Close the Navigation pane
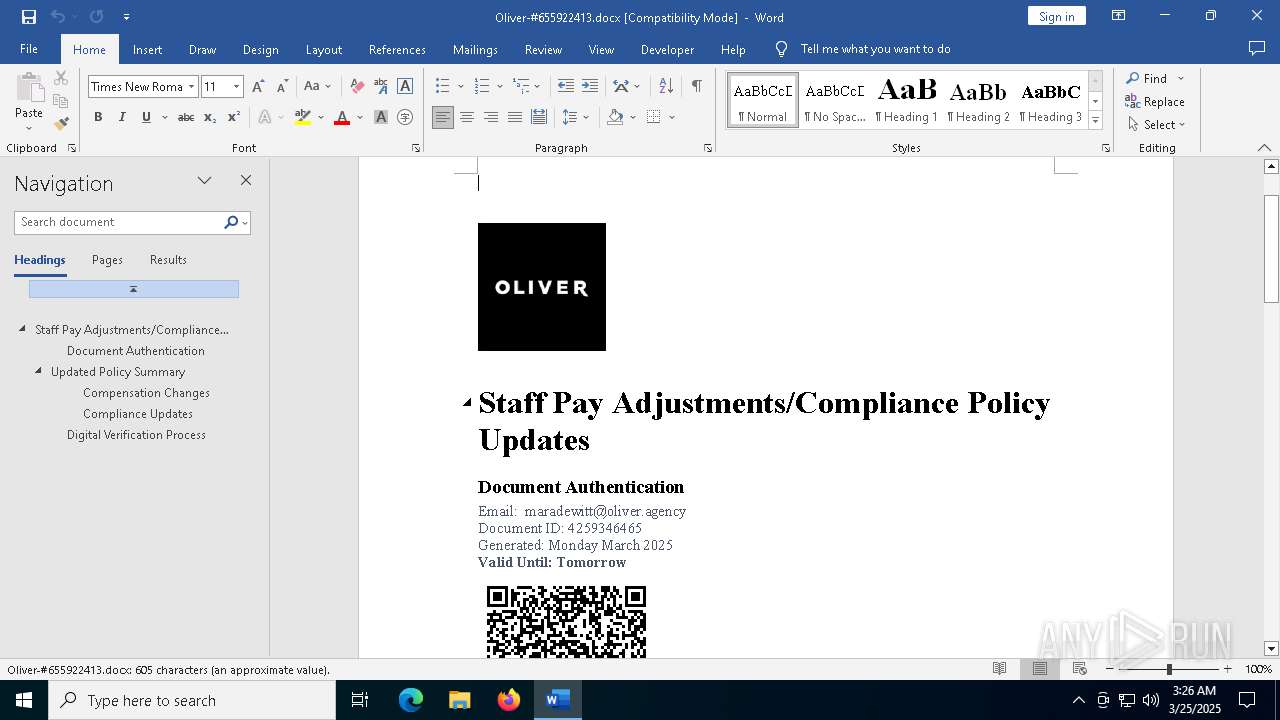This screenshot has height=720, width=1280. (246, 181)
